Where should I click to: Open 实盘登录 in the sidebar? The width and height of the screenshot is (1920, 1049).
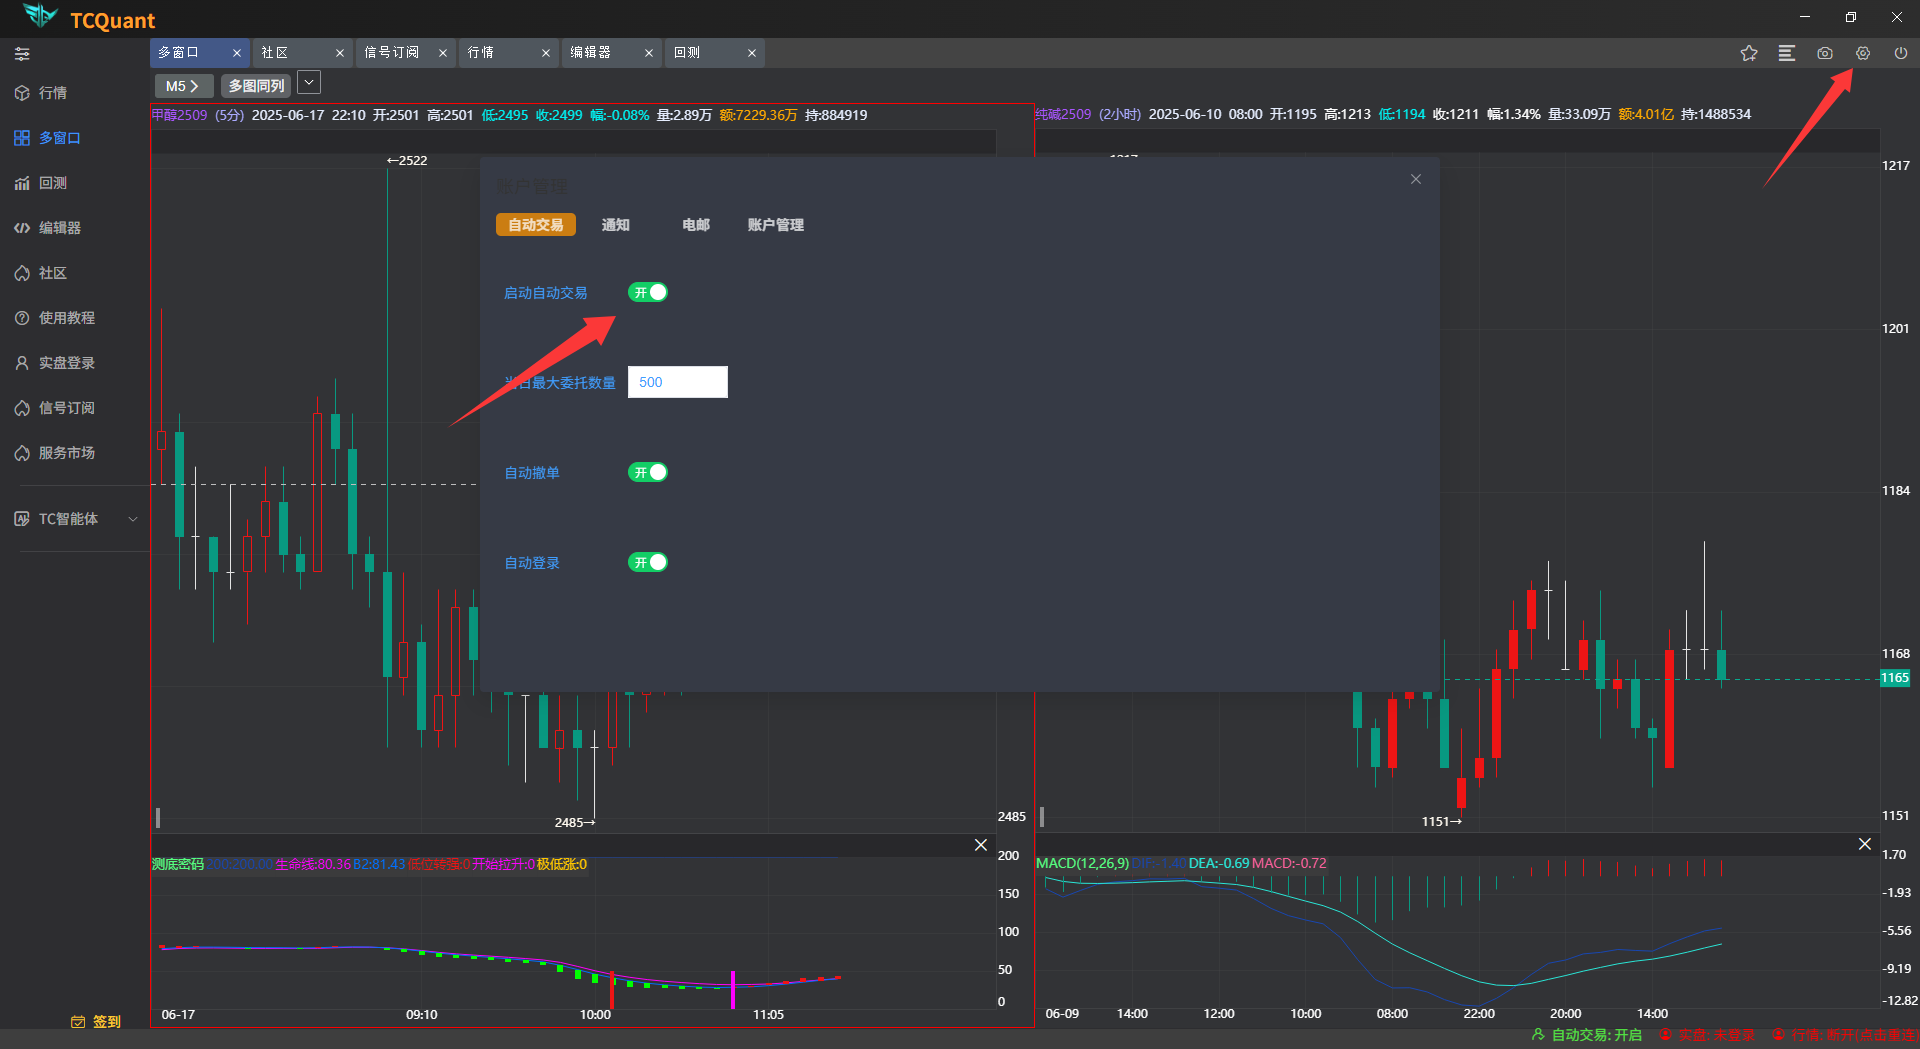coord(66,363)
